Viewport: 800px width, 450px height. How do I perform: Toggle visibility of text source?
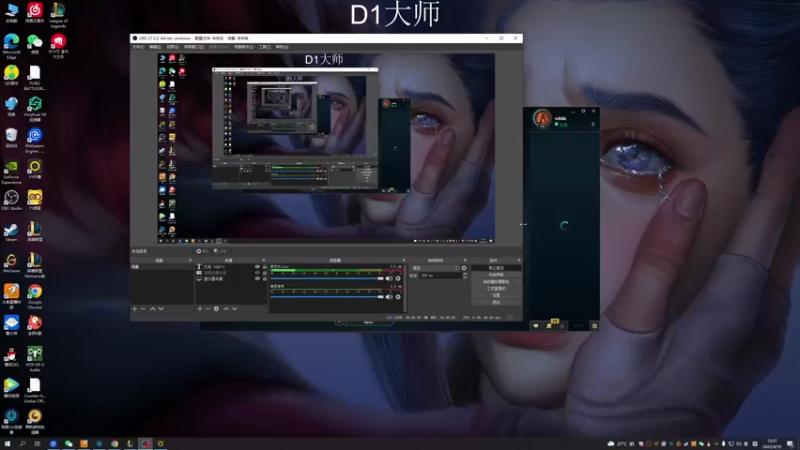257,267
